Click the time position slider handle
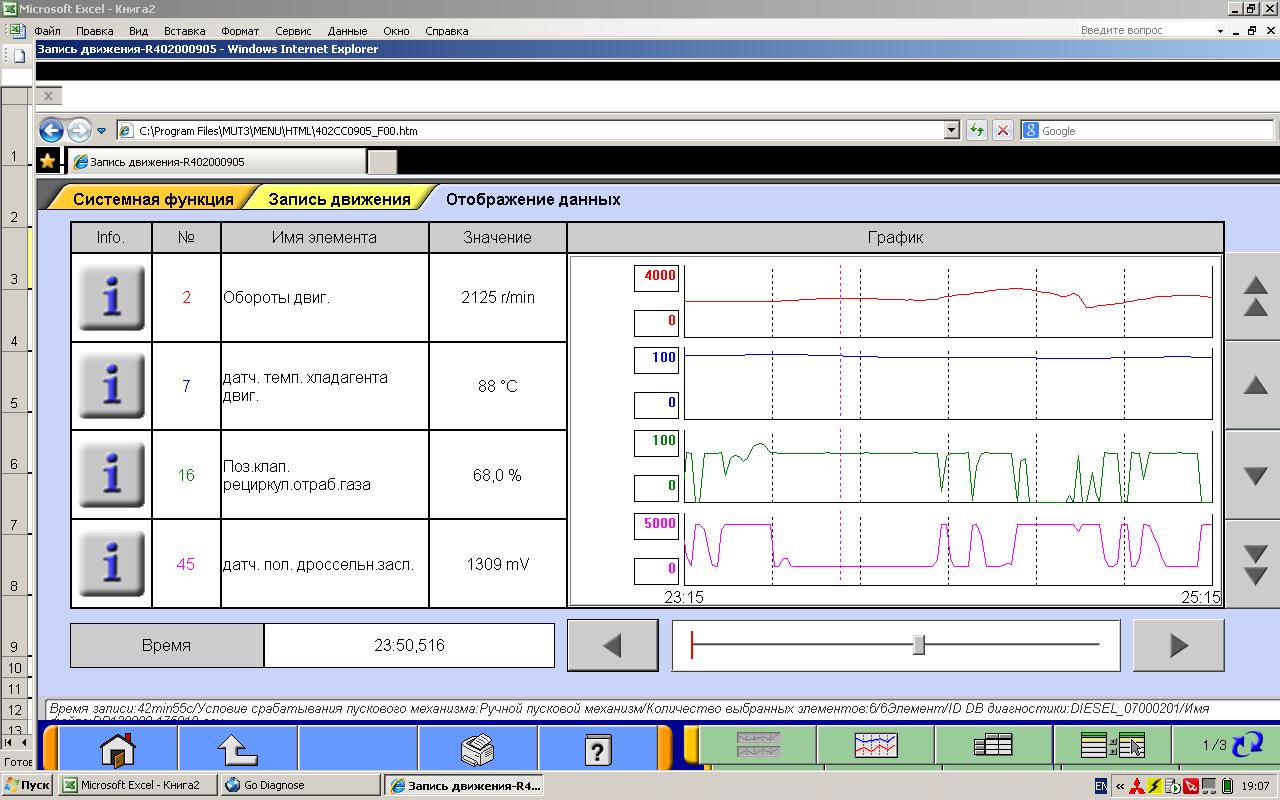Screen dimensions: 1280x800 pyautogui.click(x=919, y=645)
